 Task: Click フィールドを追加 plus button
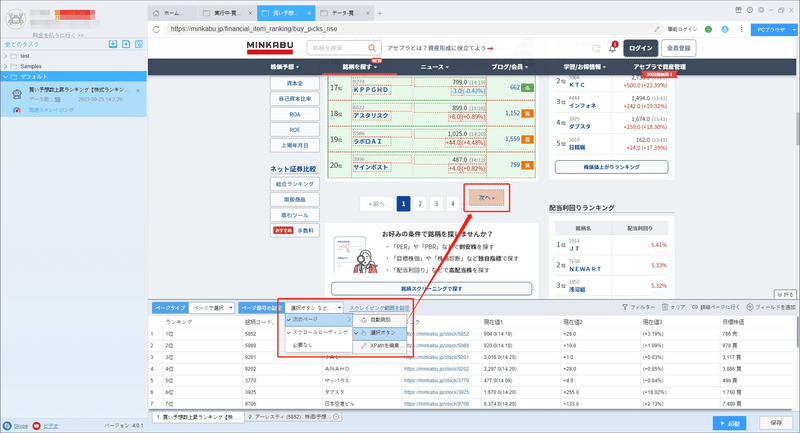771,307
